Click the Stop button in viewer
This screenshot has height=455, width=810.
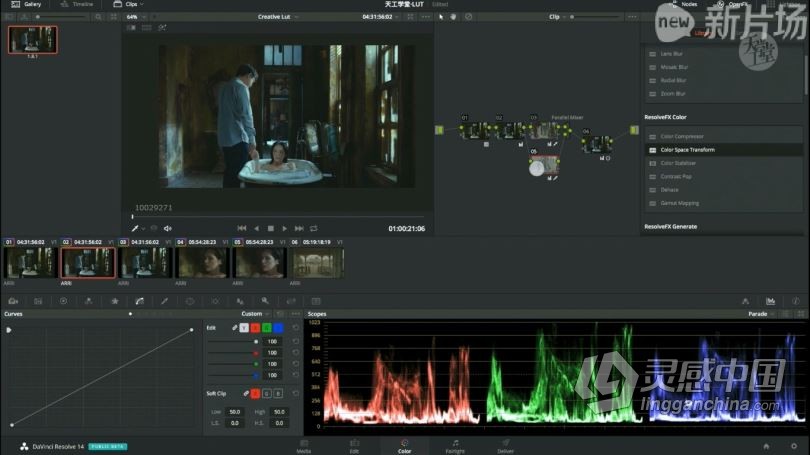[270, 228]
